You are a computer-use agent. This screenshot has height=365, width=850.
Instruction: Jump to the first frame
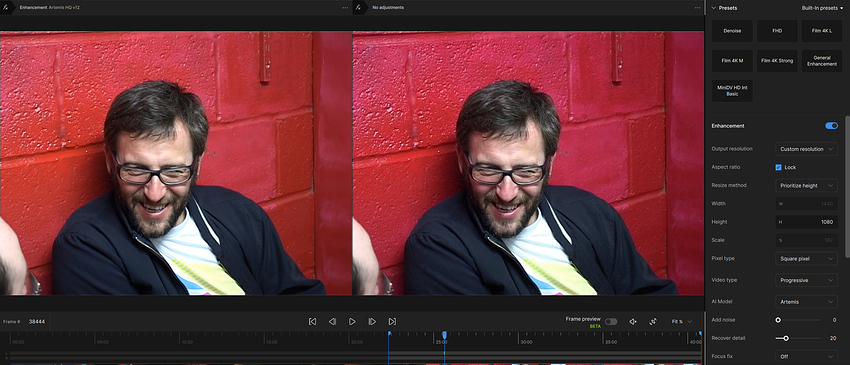click(x=312, y=322)
